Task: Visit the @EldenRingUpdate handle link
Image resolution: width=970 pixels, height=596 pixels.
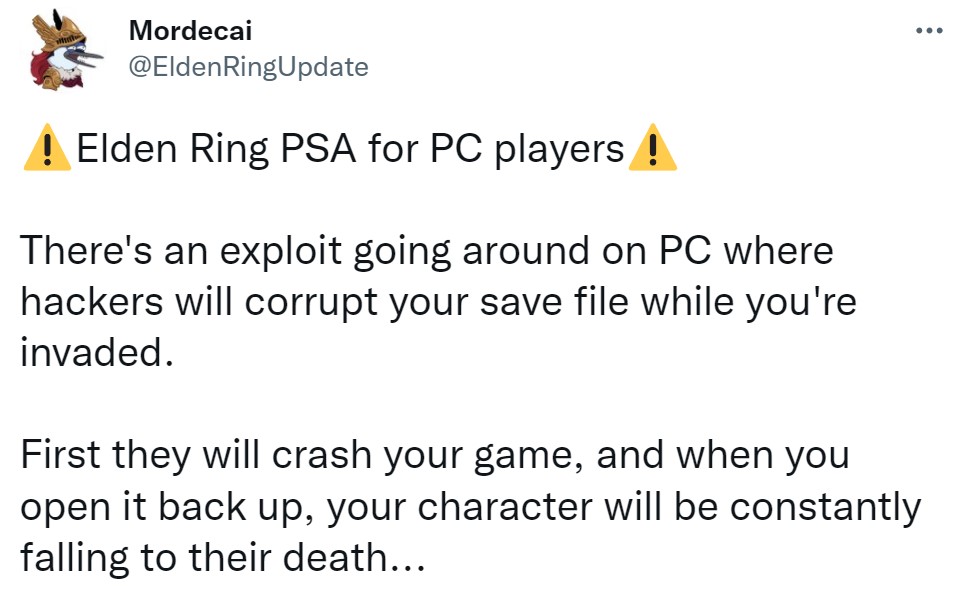Action: tap(248, 67)
